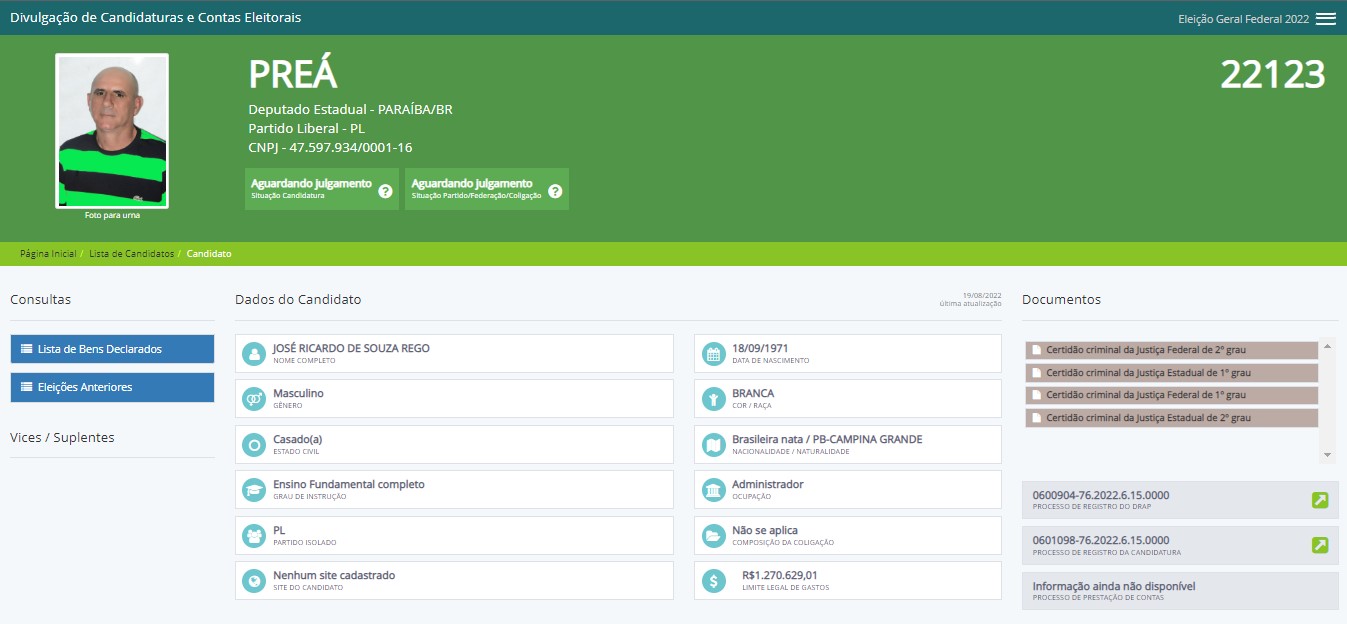This screenshot has height=624, width=1347.
Task: Click the candidate's urna photo
Action: pyautogui.click(x=112, y=130)
